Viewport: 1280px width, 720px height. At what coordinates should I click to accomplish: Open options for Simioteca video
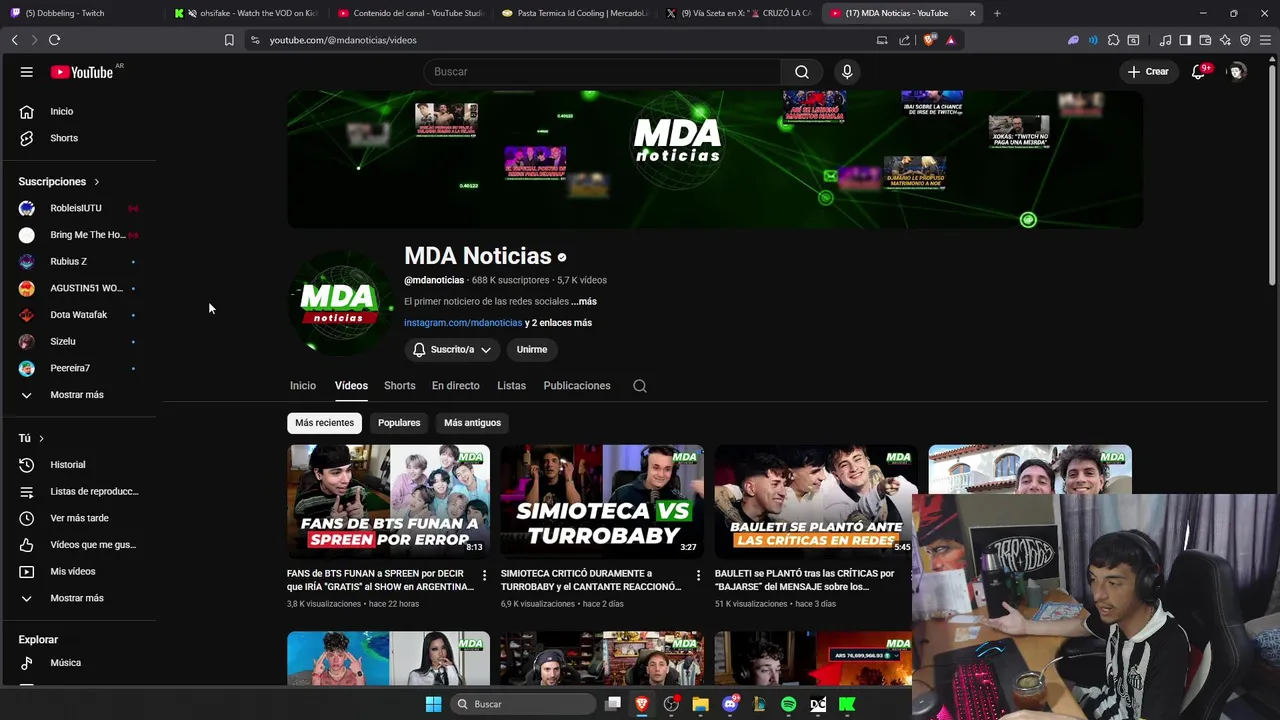(698, 575)
